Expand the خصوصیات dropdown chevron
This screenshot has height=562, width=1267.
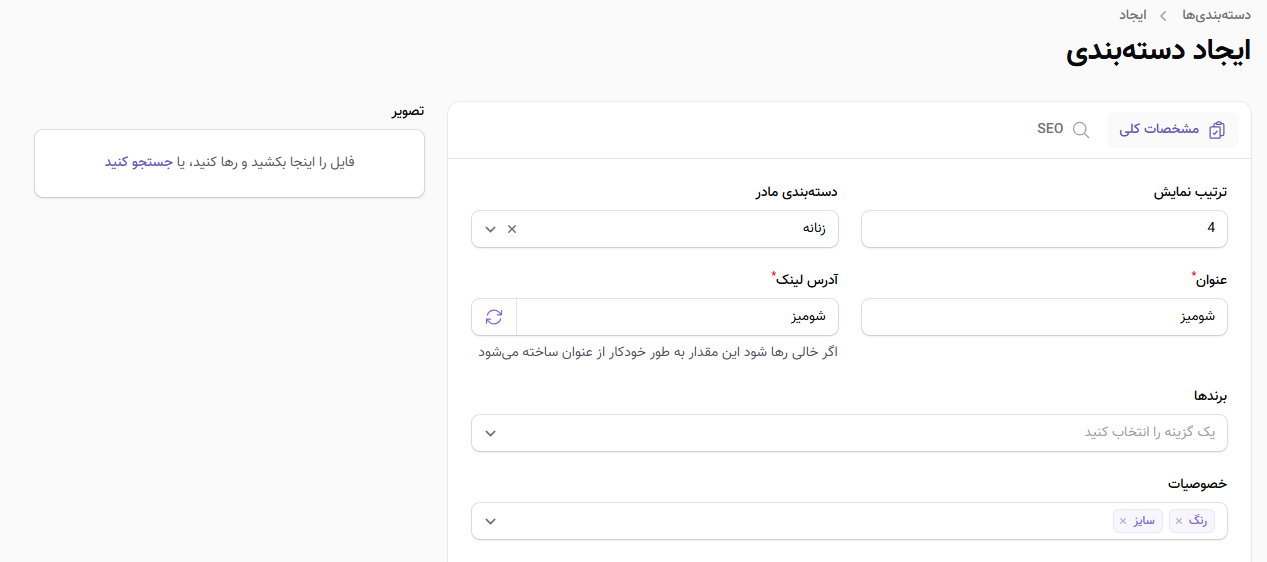point(490,521)
